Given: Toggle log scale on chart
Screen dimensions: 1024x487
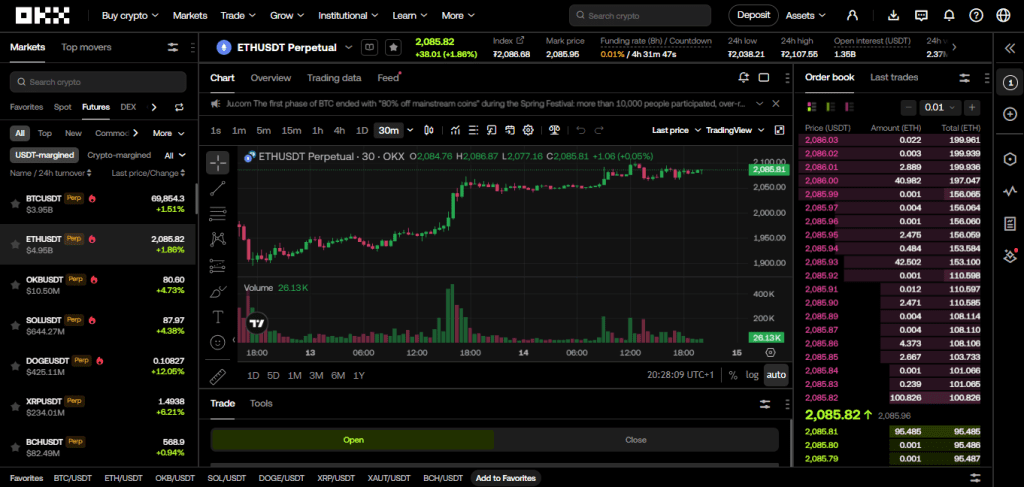Looking at the screenshot, I should click(x=752, y=375).
